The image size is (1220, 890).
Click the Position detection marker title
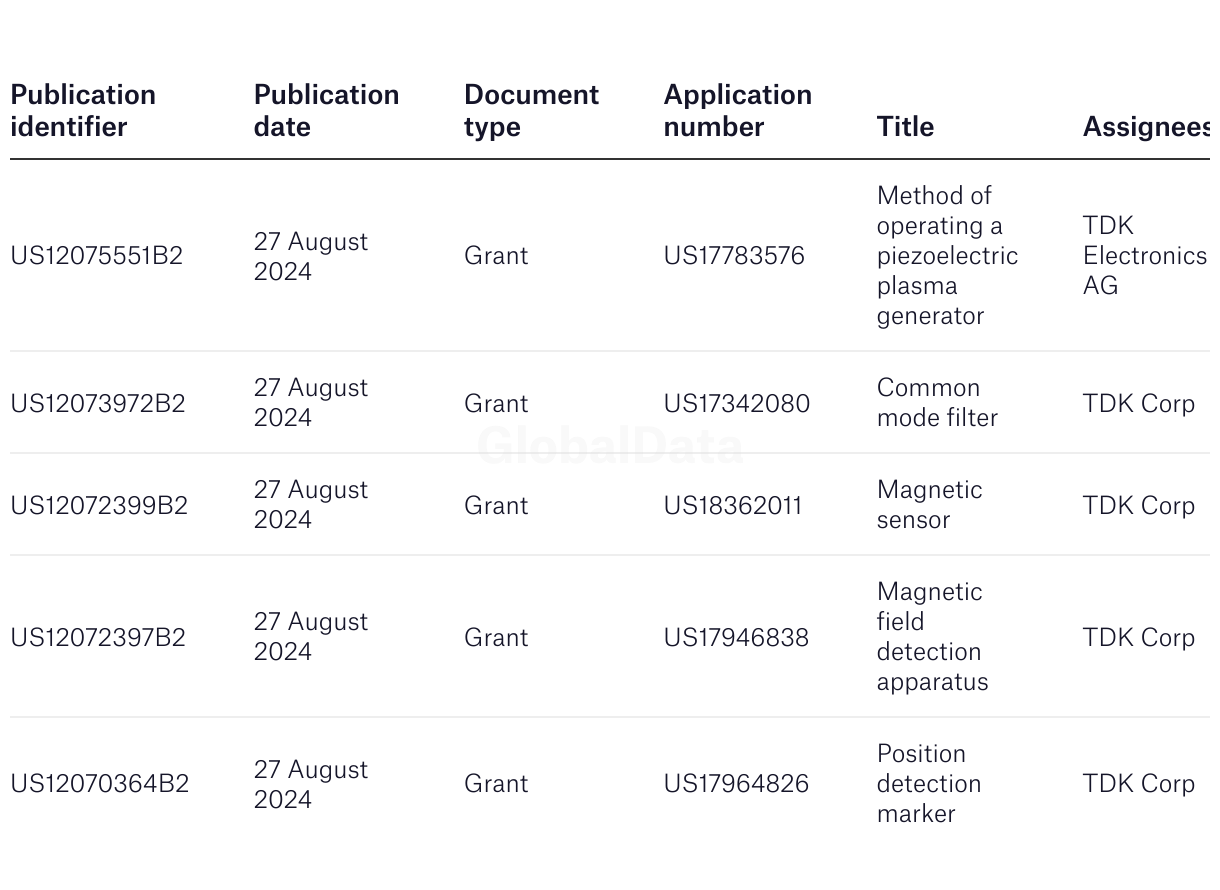click(929, 784)
